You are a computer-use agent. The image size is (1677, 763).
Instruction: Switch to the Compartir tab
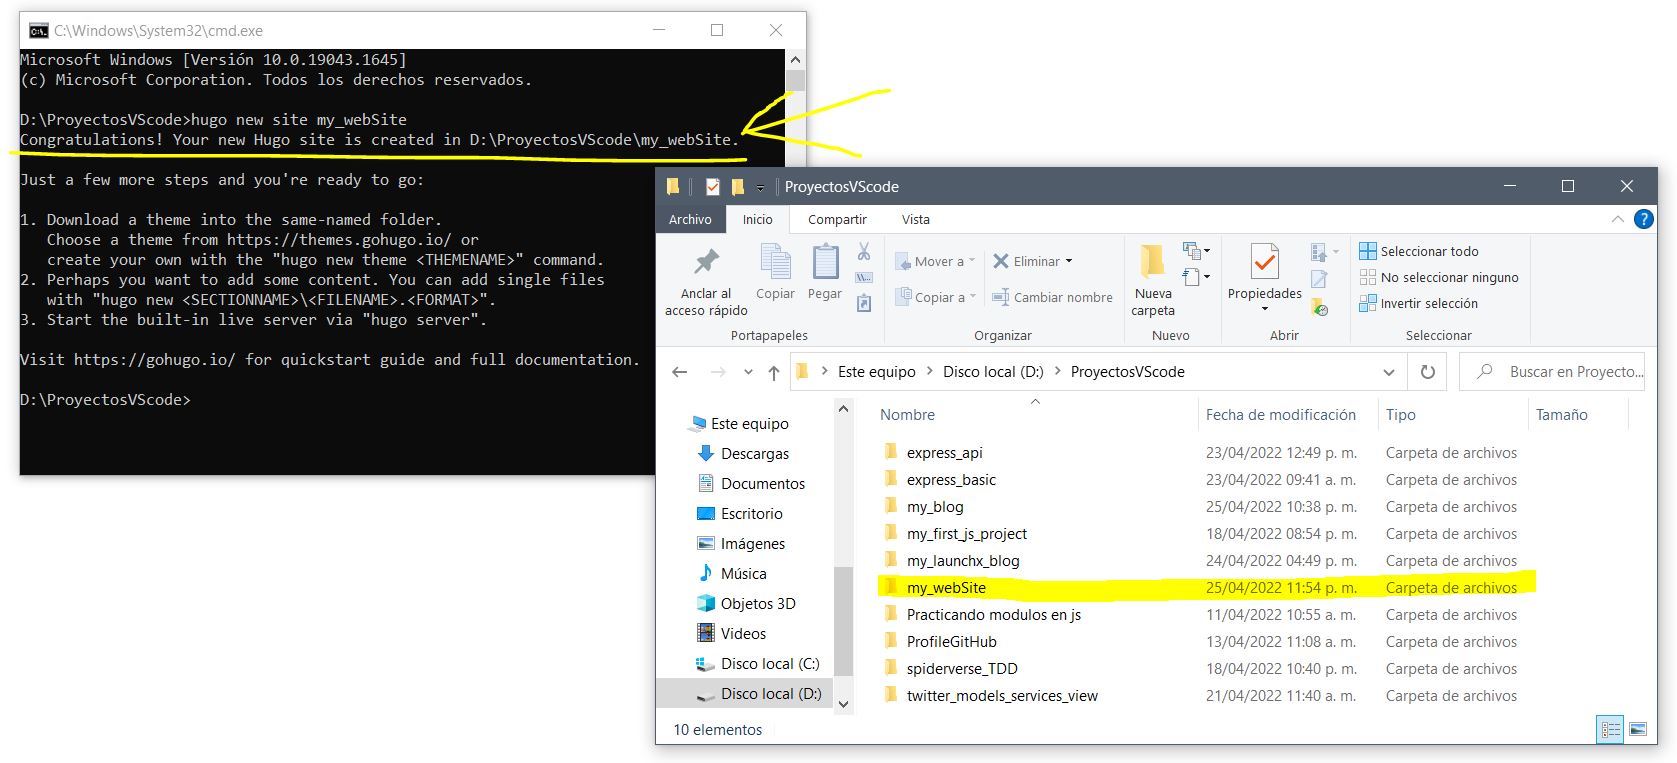click(x=837, y=219)
